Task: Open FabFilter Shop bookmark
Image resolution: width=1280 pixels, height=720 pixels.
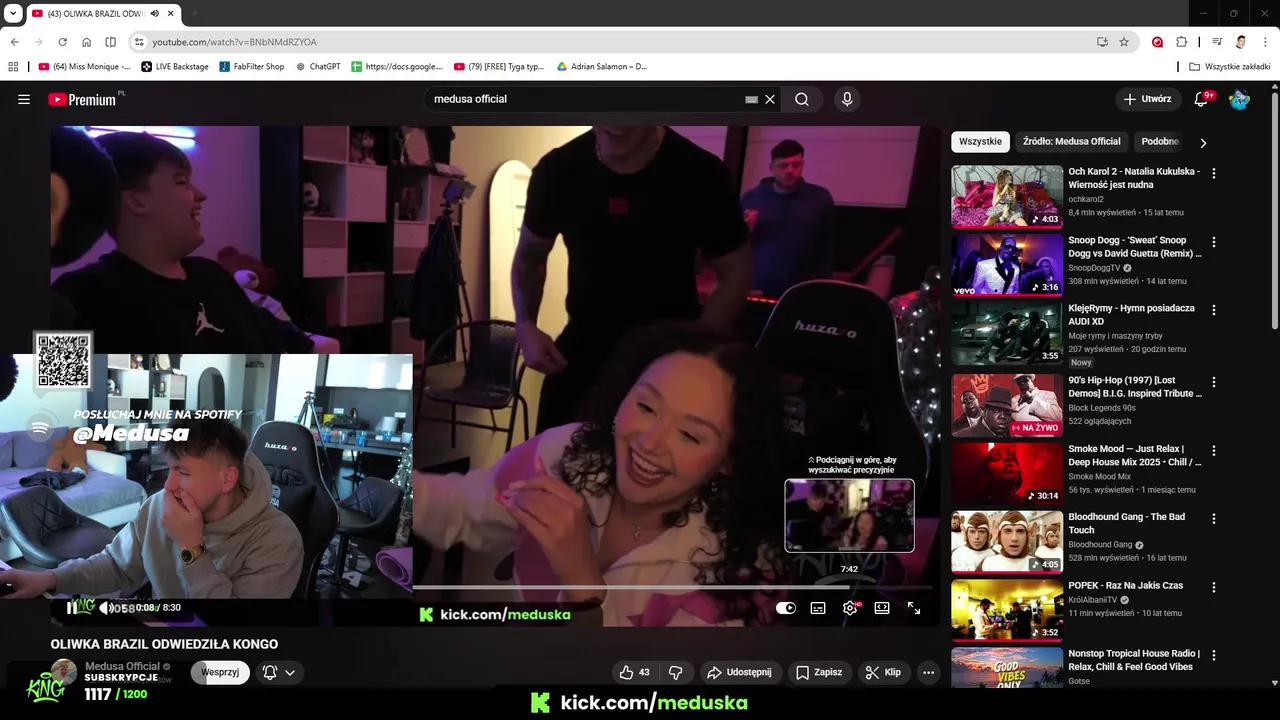Action: [x=252, y=67]
